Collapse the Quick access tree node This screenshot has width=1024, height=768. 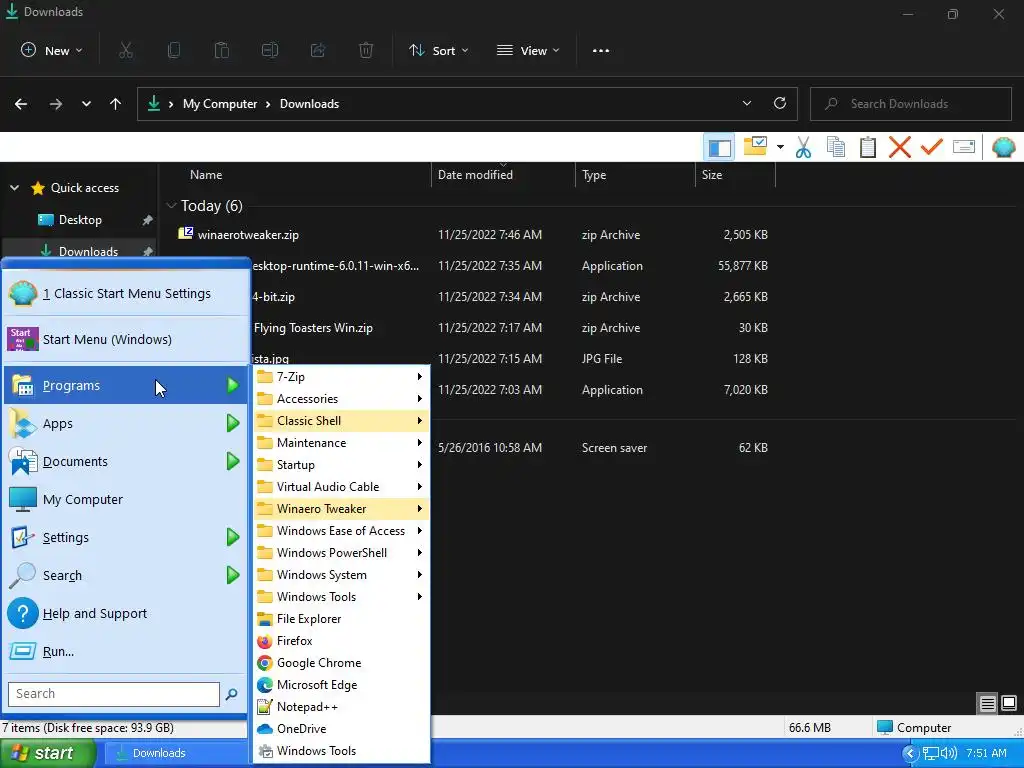pyautogui.click(x=14, y=188)
